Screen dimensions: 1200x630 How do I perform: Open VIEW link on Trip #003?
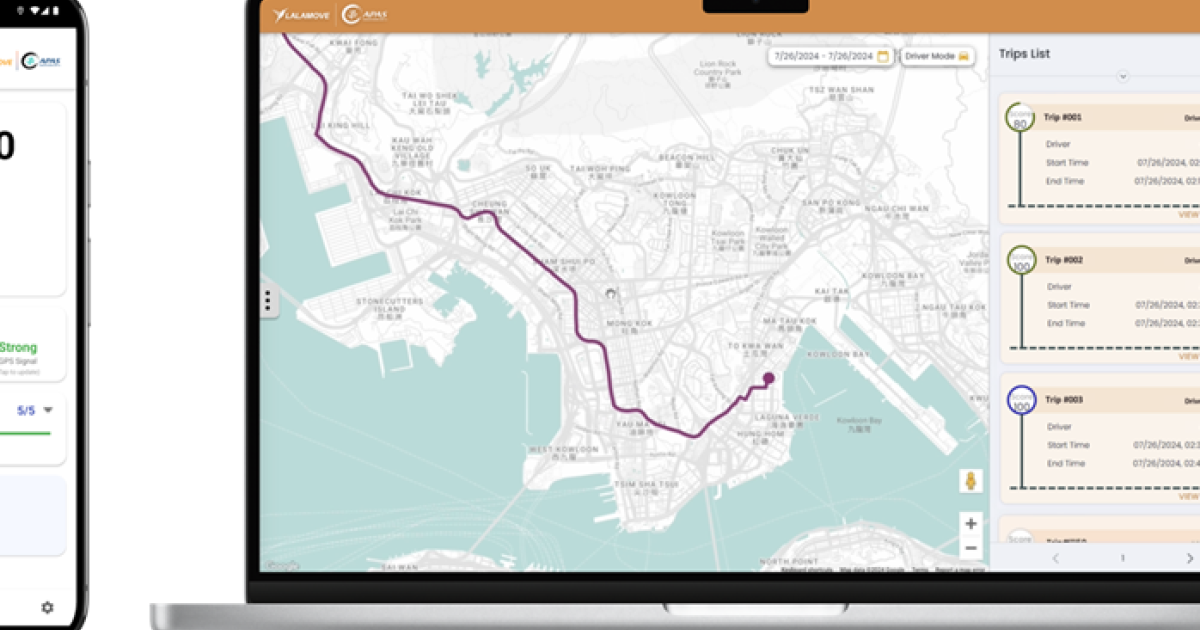[x=1189, y=496]
